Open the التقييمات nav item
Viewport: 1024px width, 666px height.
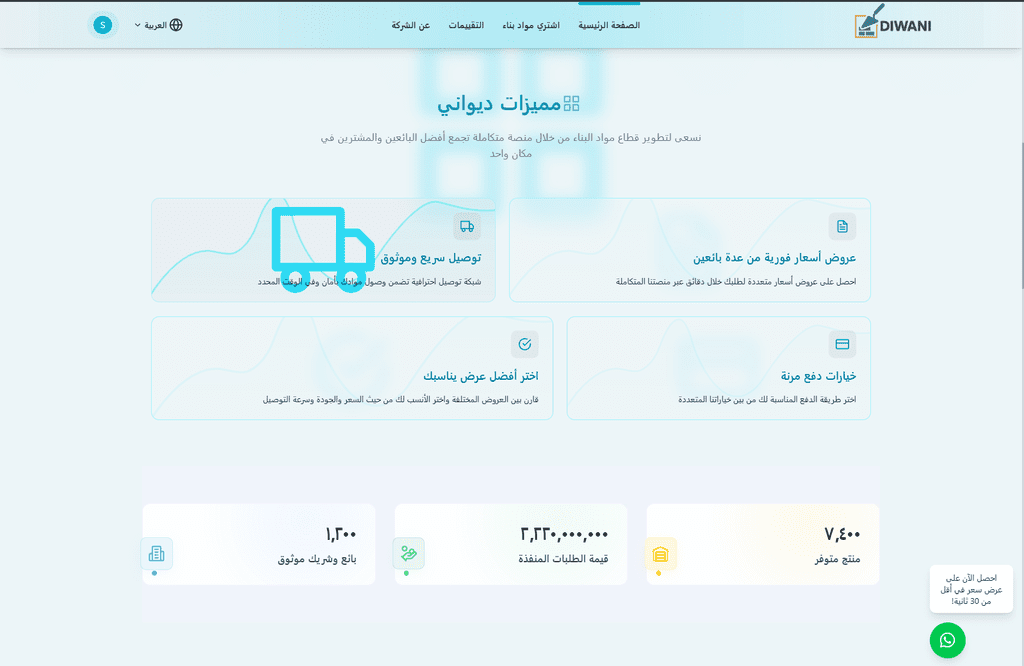pos(466,25)
